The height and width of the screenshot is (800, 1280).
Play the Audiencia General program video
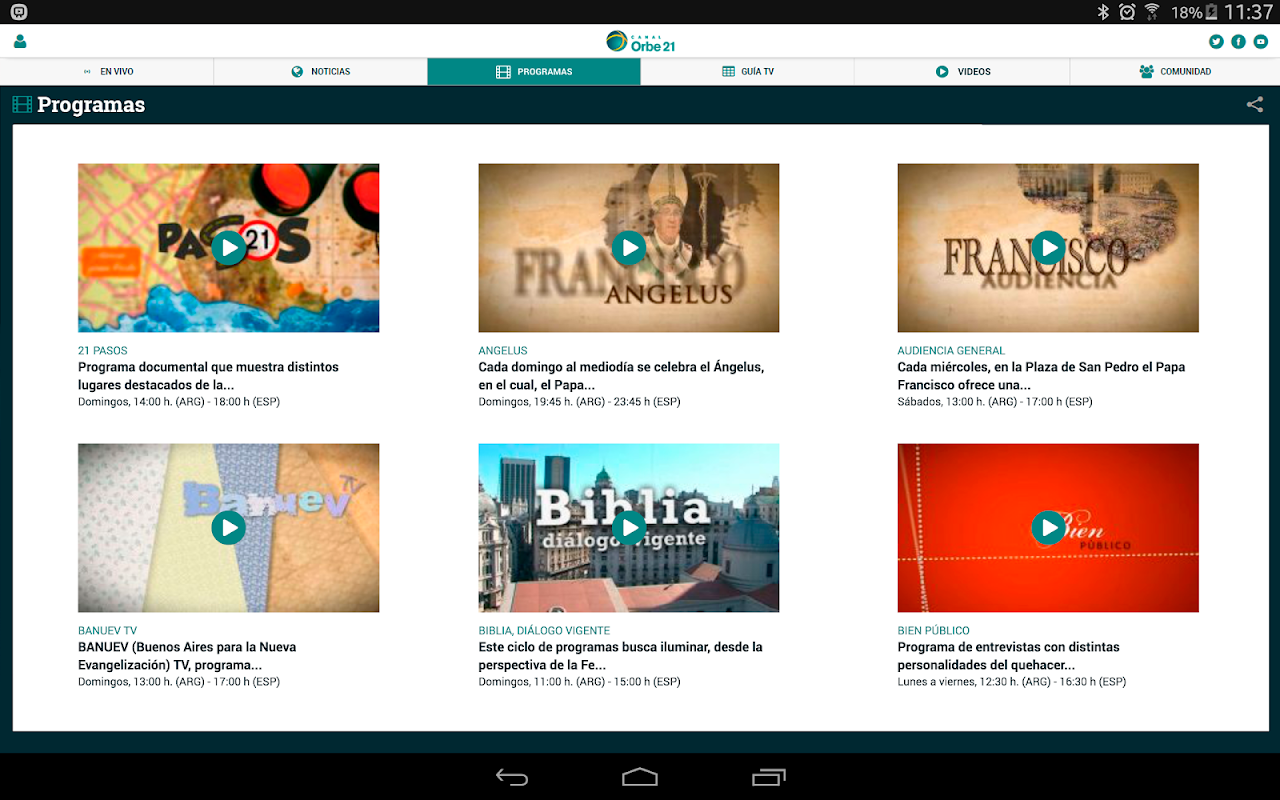[1048, 248]
